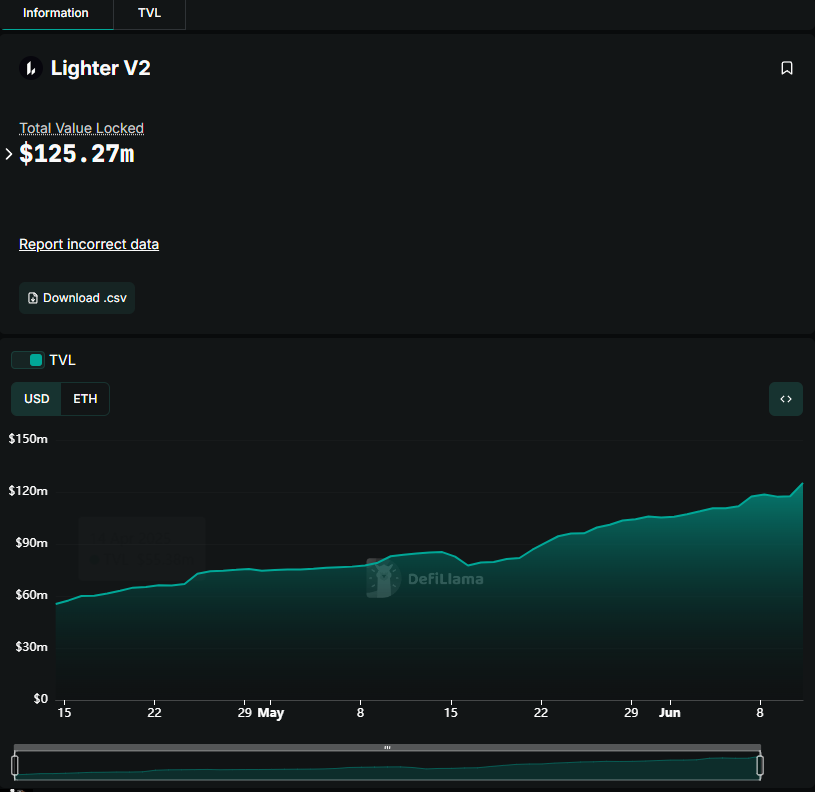Click the file icon in Download .csv

pyautogui.click(x=33, y=298)
